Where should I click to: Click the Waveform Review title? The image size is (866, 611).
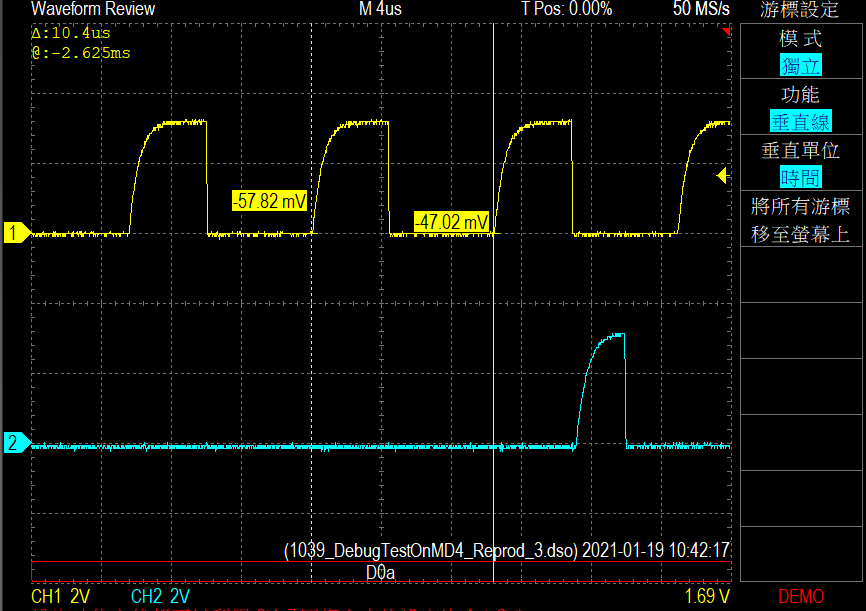(x=93, y=9)
